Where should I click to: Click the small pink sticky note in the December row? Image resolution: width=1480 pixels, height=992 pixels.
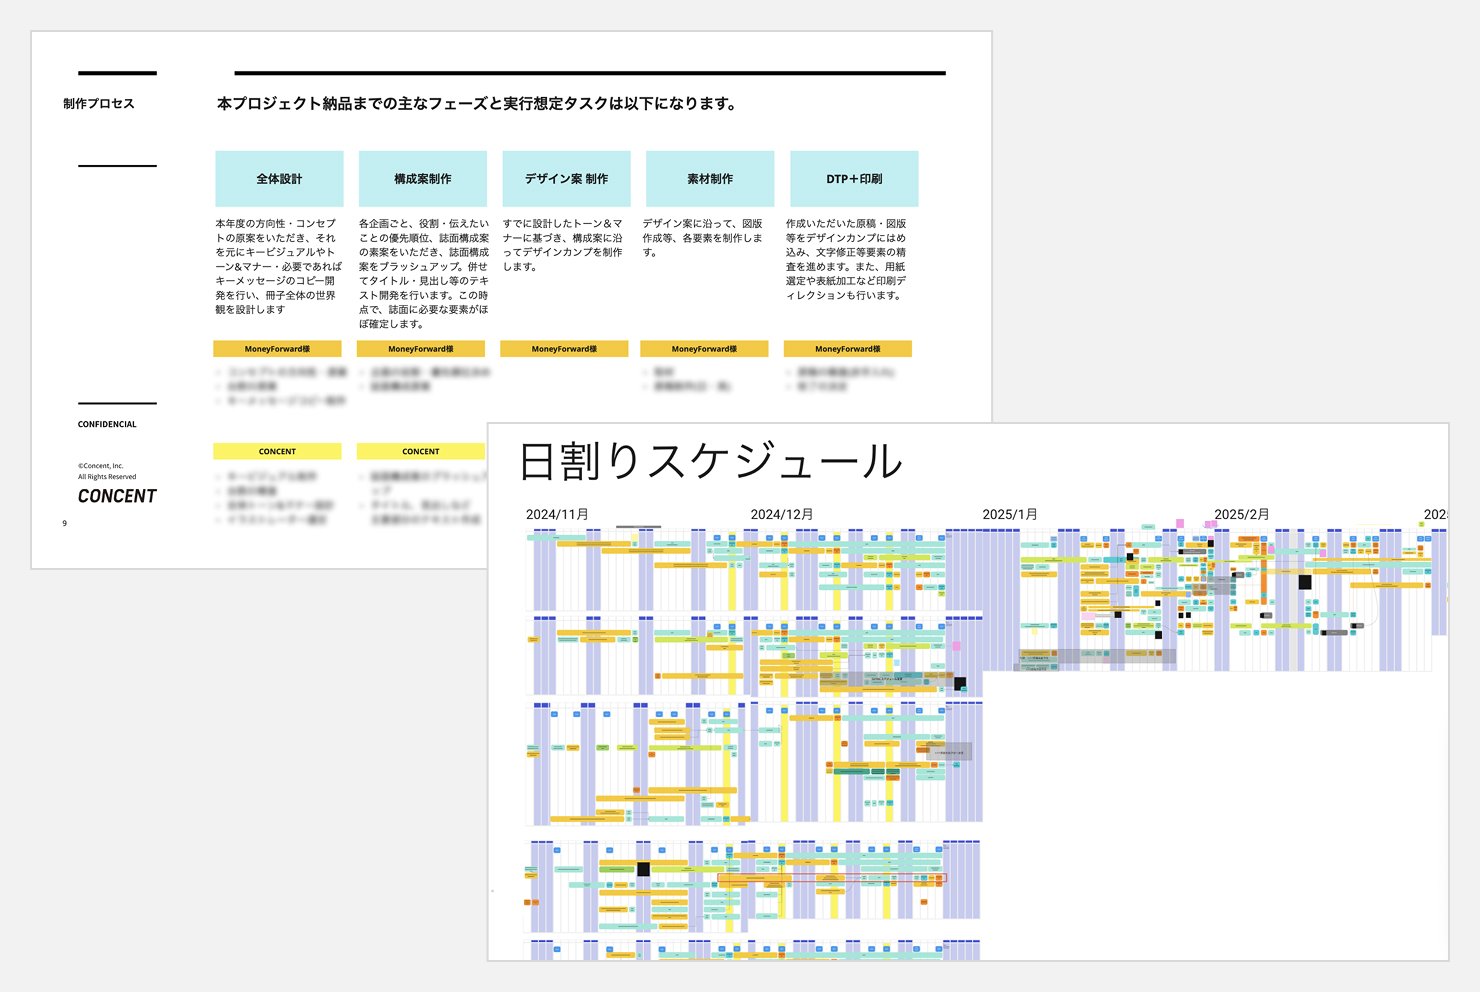coord(957,645)
